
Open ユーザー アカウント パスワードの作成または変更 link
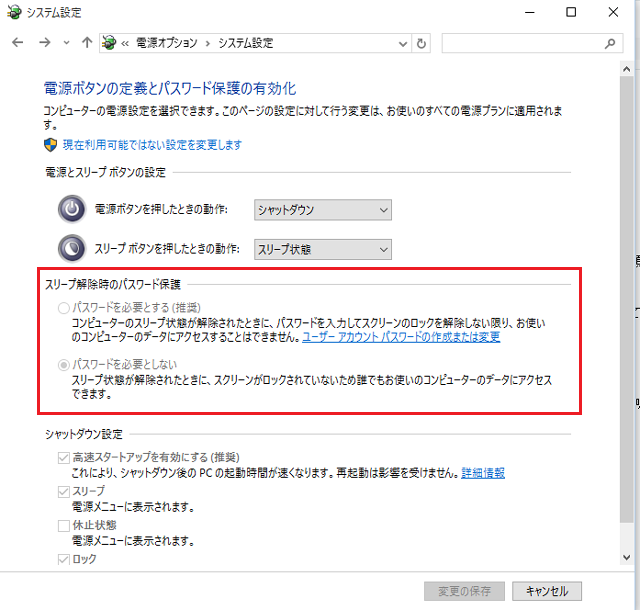coord(401,337)
